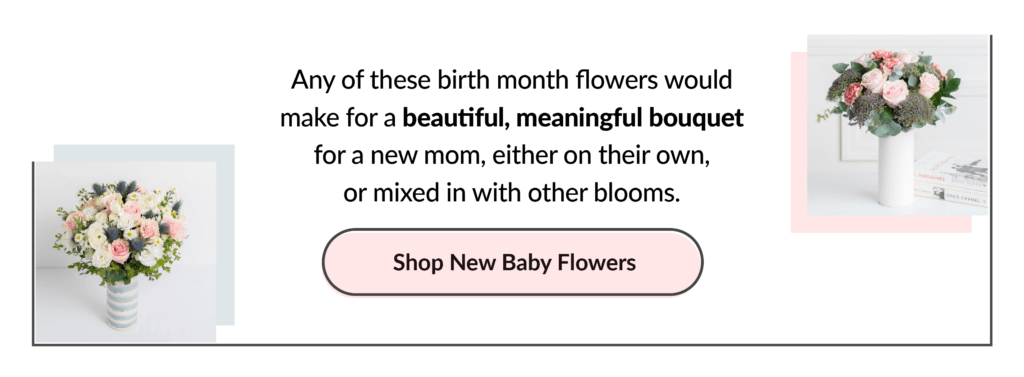Select the tall white vase in the right photo
This screenshot has width=1024, height=377.
pyautogui.click(x=895, y=168)
